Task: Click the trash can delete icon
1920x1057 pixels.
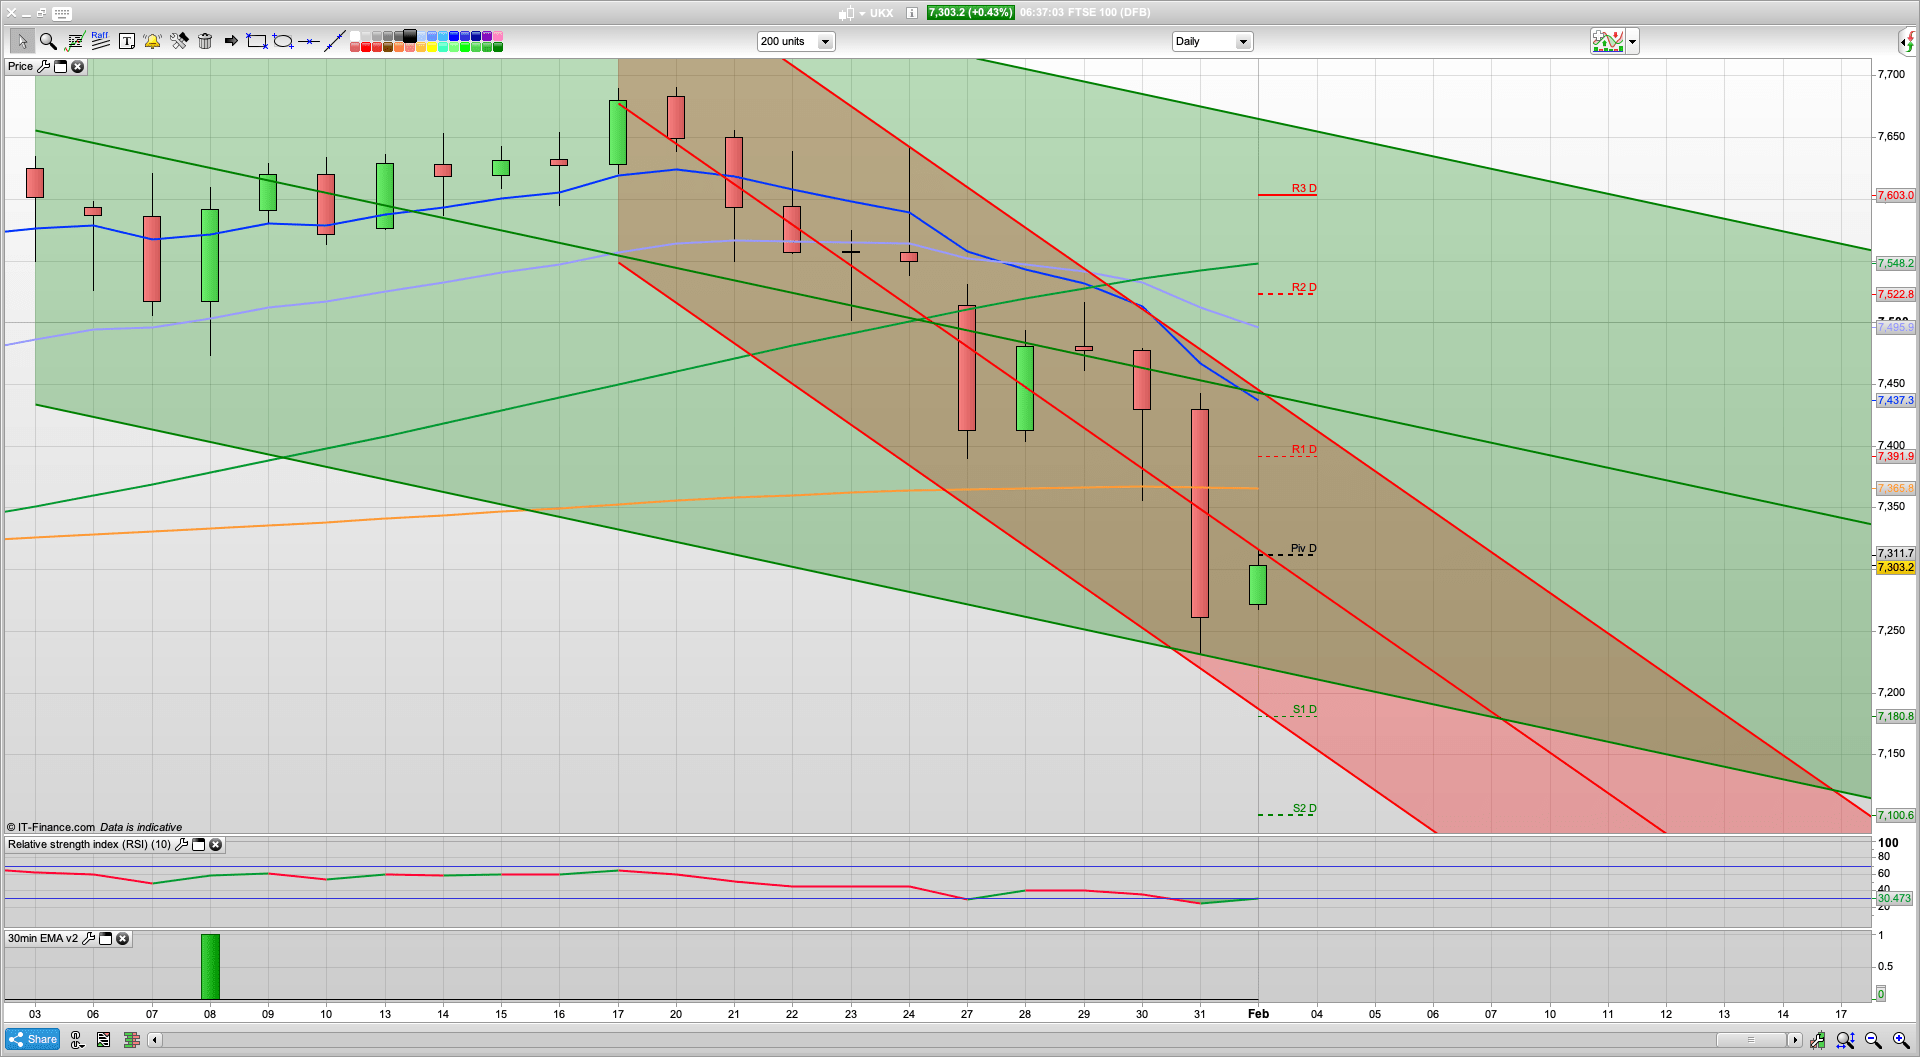Action: tap(205, 41)
